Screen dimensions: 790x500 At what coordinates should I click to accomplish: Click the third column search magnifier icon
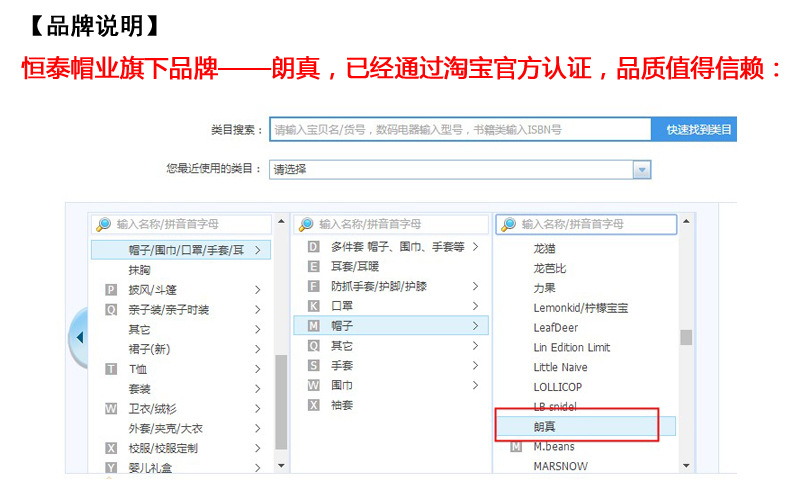pos(509,224)
